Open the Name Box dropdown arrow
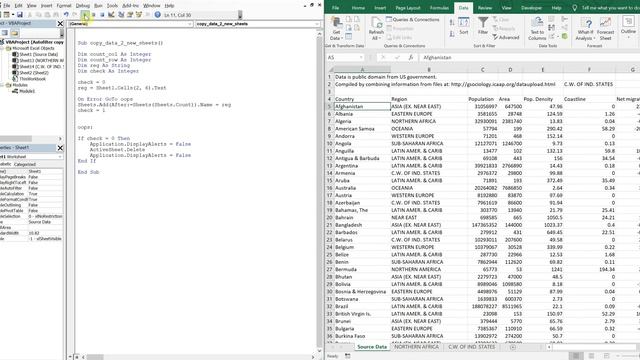Screen dimensions: 640x360 361,58
